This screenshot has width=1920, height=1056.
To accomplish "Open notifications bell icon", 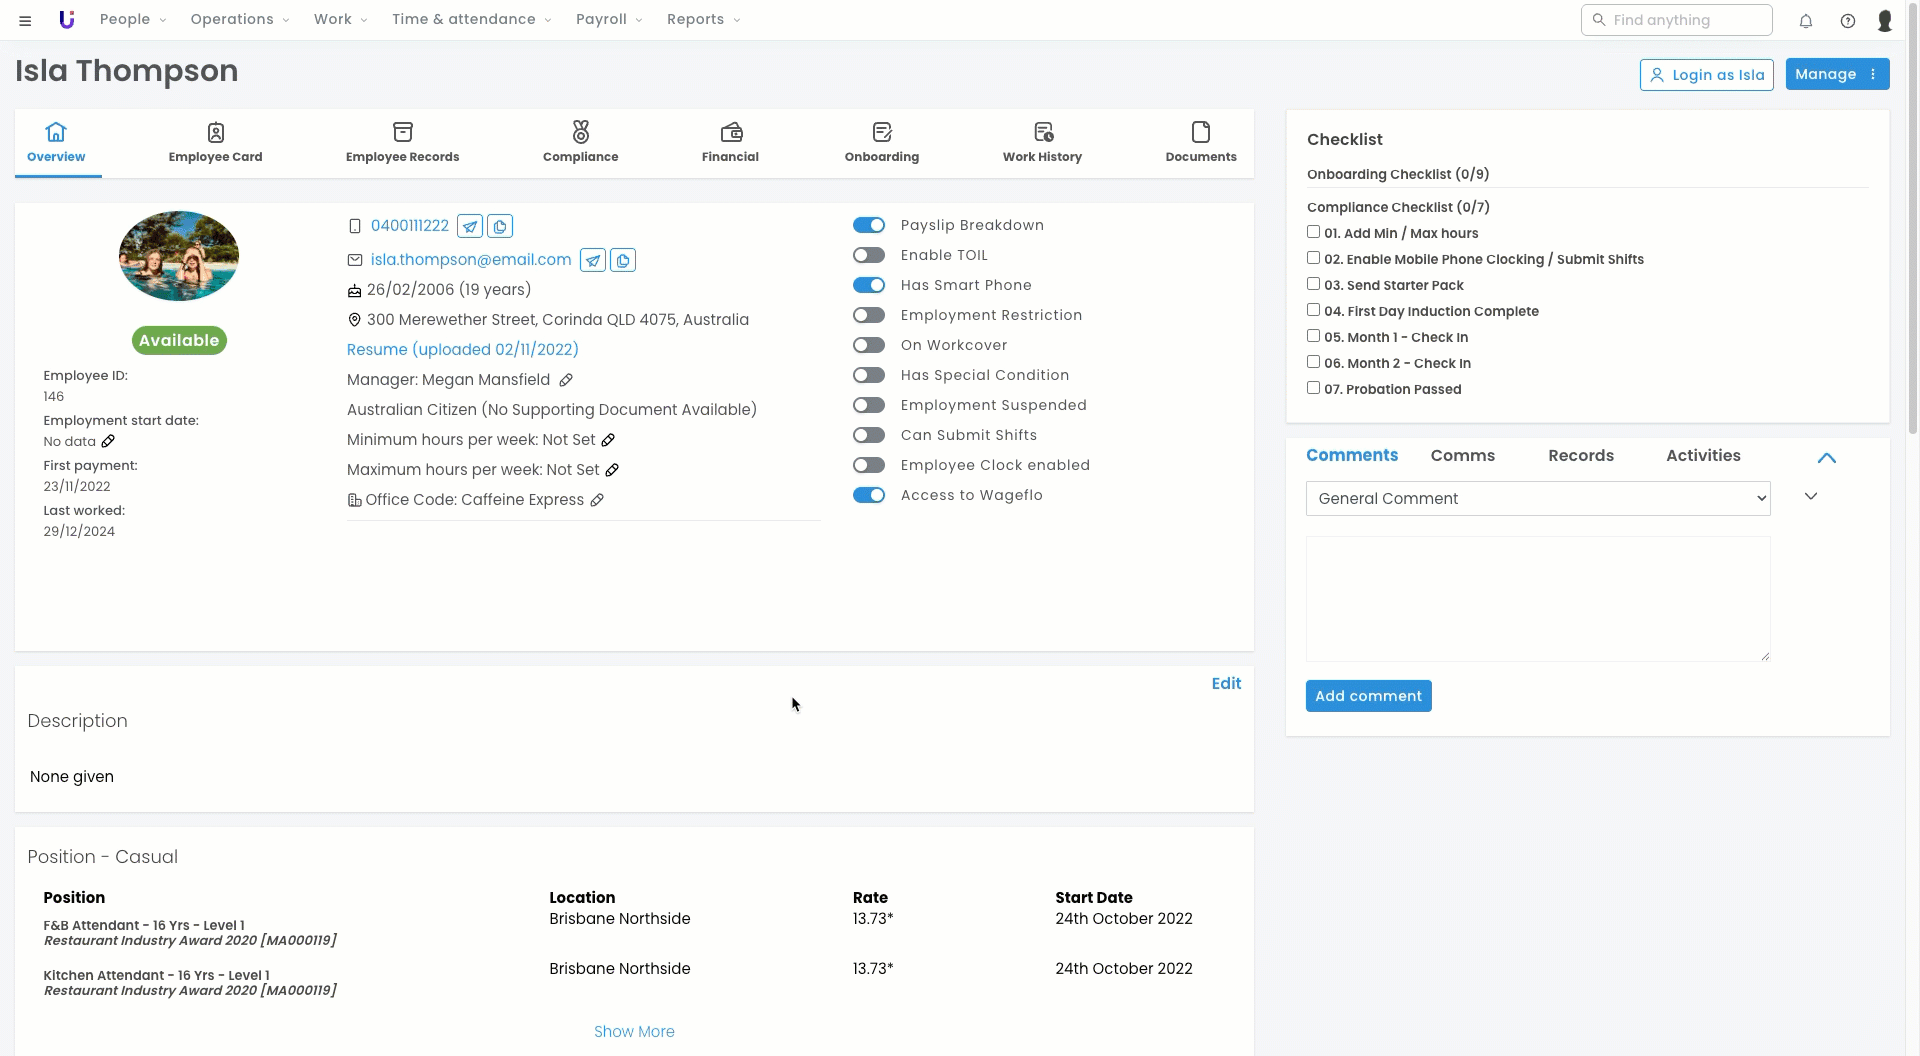I will click(x=1806, y=20).
